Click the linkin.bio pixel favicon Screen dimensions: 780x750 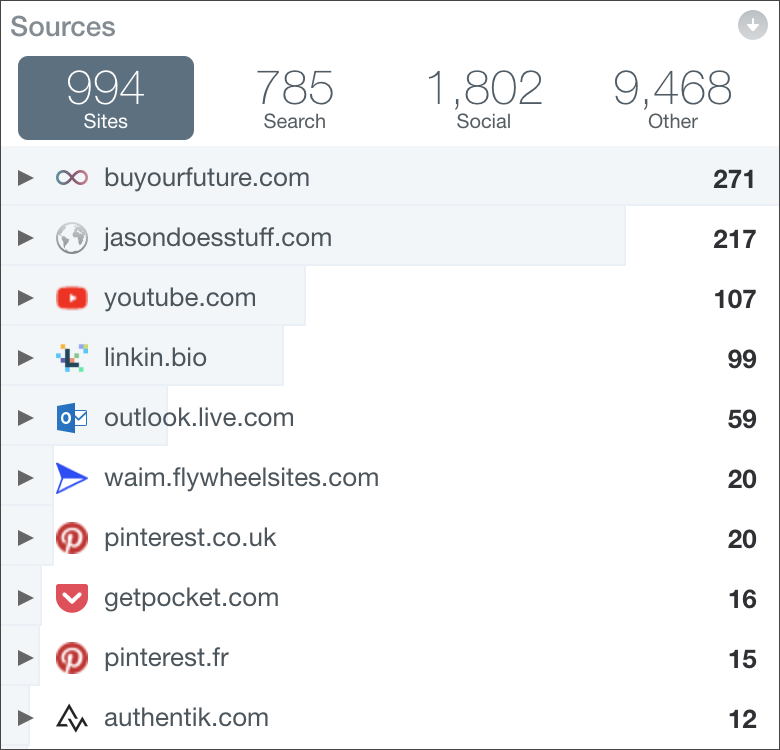[72, 358]
